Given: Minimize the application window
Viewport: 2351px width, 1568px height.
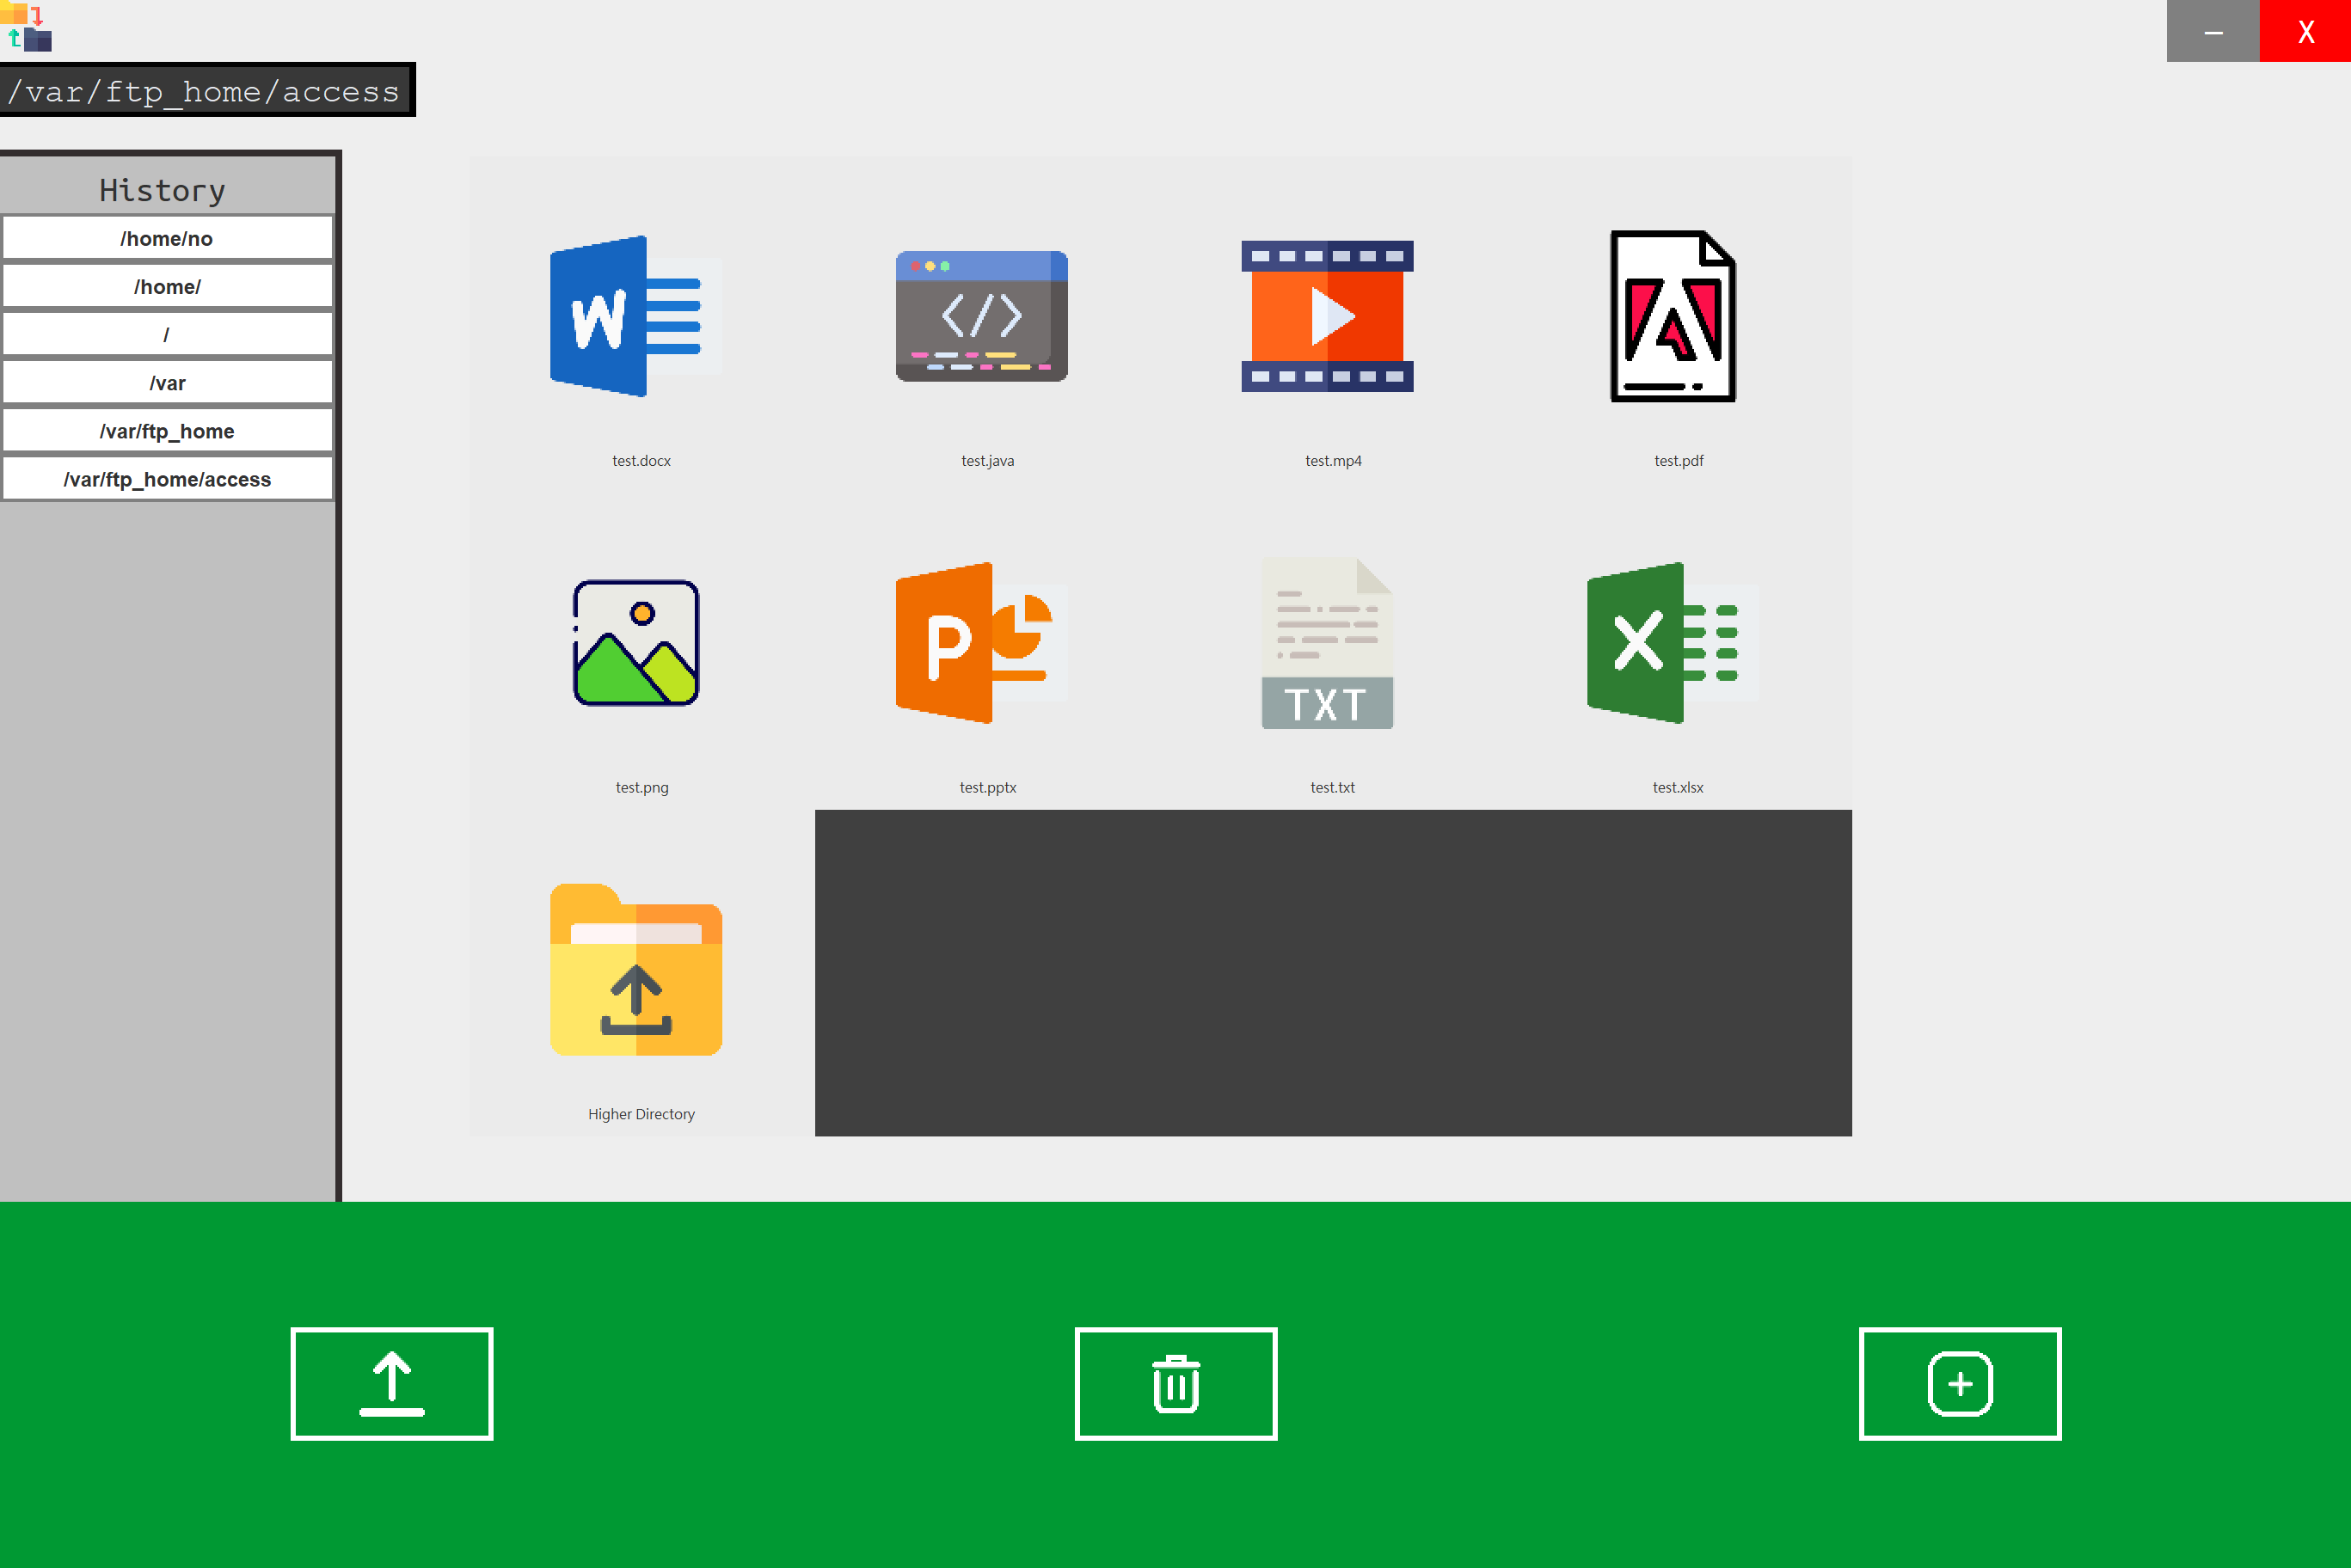Looking at the screenshot, I should [x=2213, y=31].
